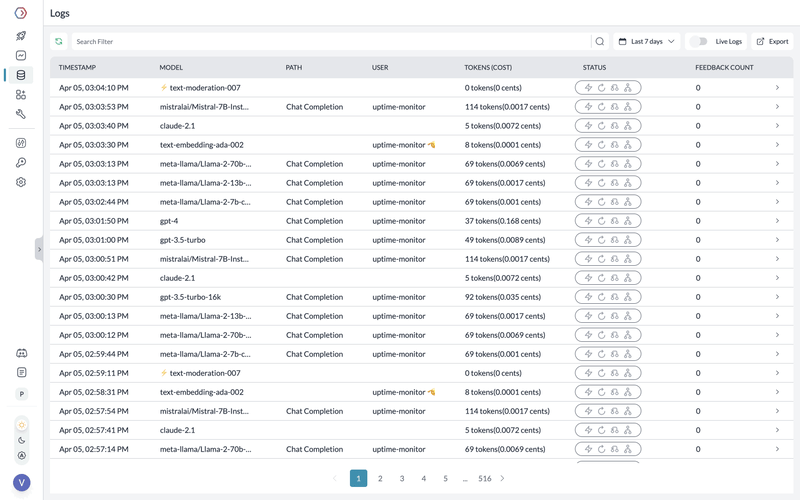This screenshot has height=500, width=800.
Task: Click the search magnifier icon
Action: pyautogui.click(x=600, y=41)
